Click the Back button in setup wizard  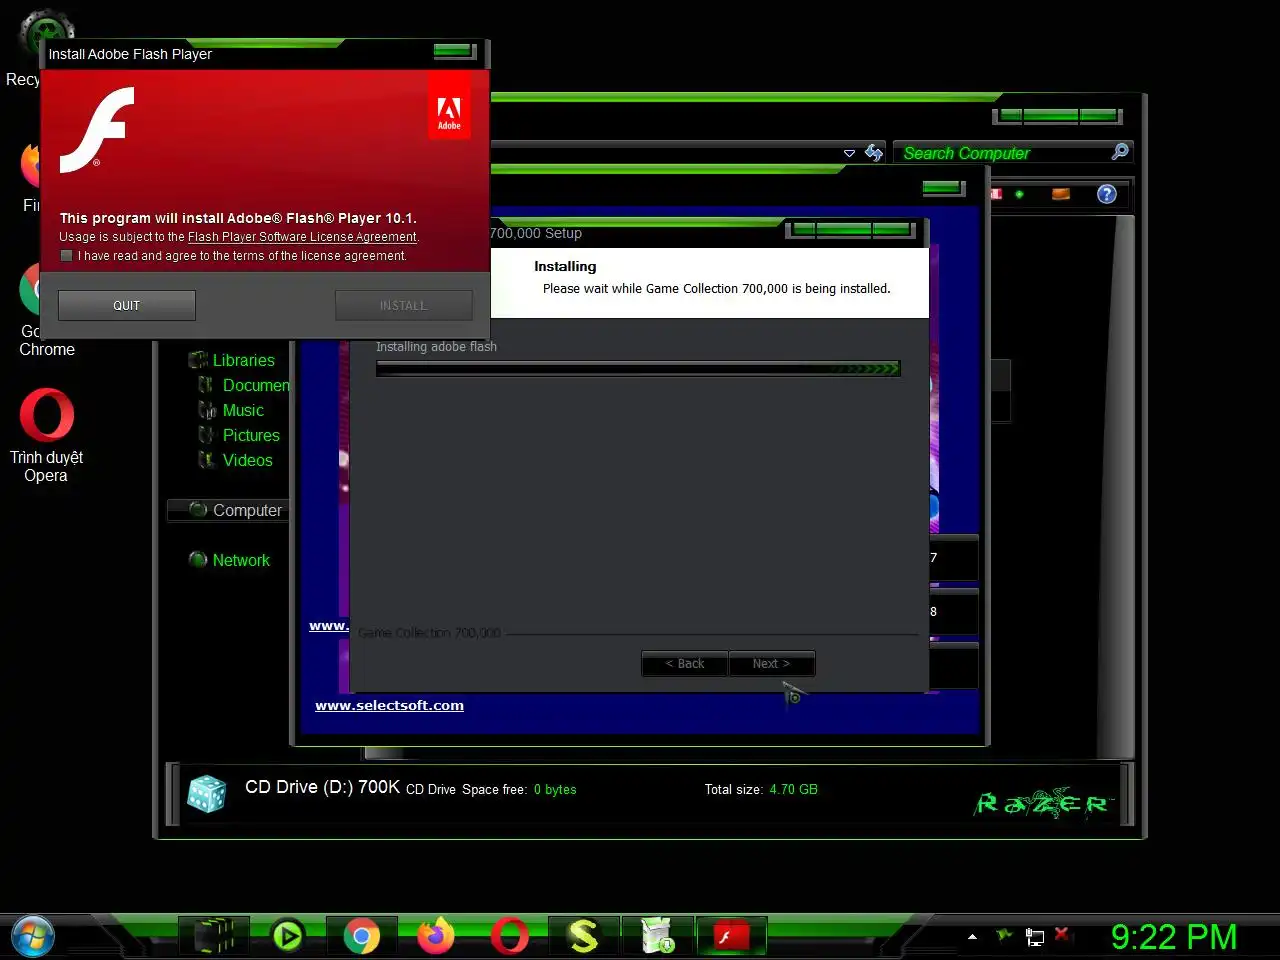click(685, 663)
